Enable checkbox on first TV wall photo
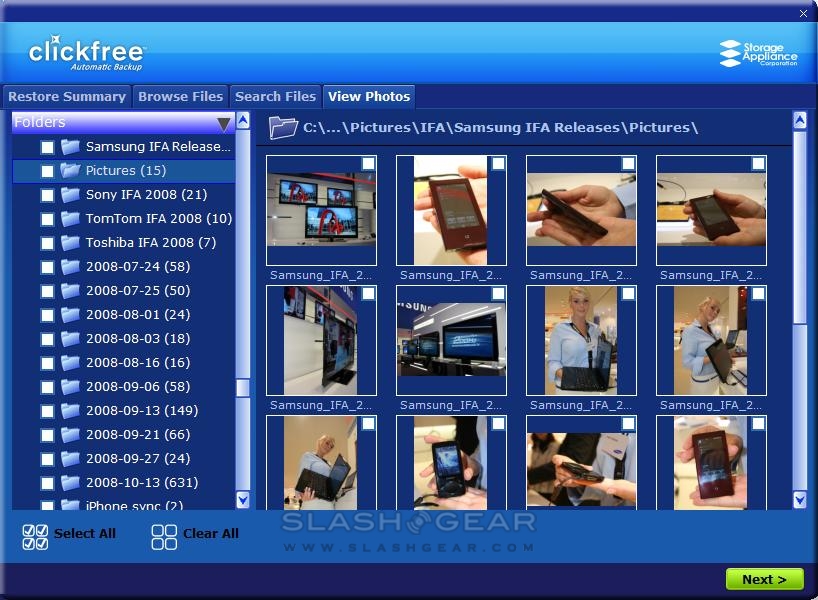This screenshot has width=818, height=600. coord(368,164)
